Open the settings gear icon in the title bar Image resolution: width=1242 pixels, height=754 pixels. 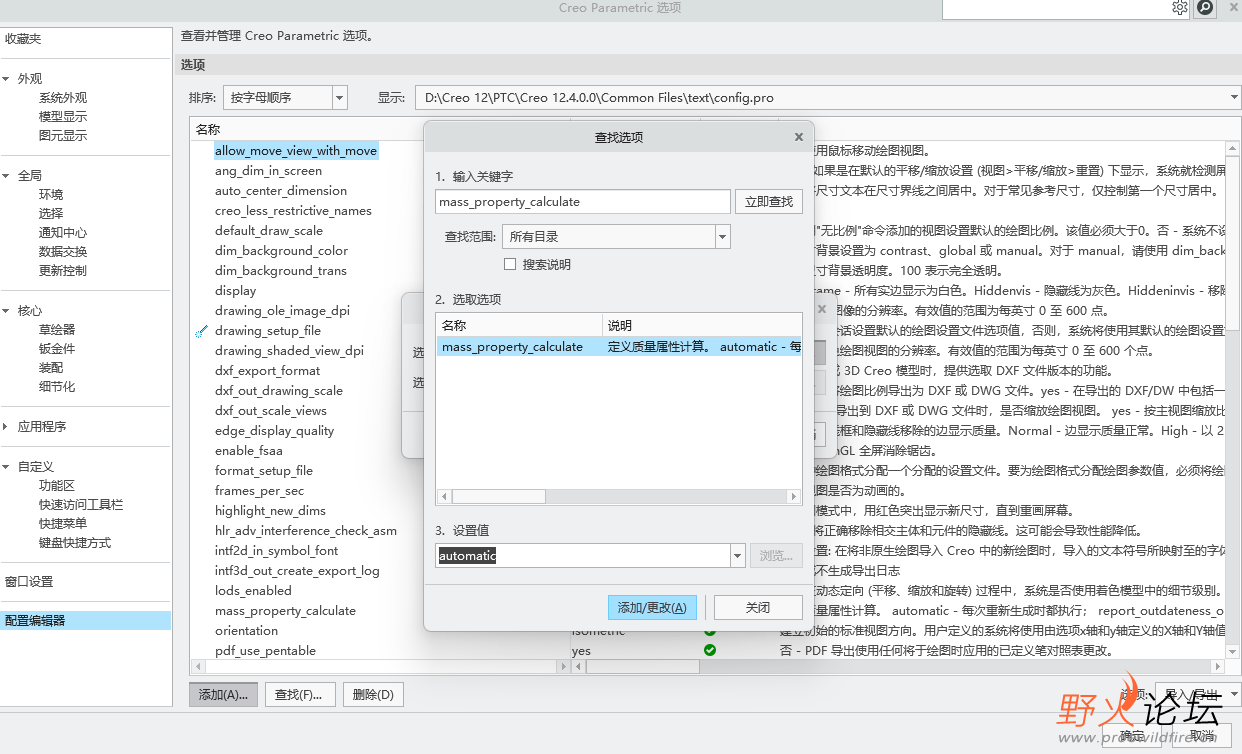1180,8
